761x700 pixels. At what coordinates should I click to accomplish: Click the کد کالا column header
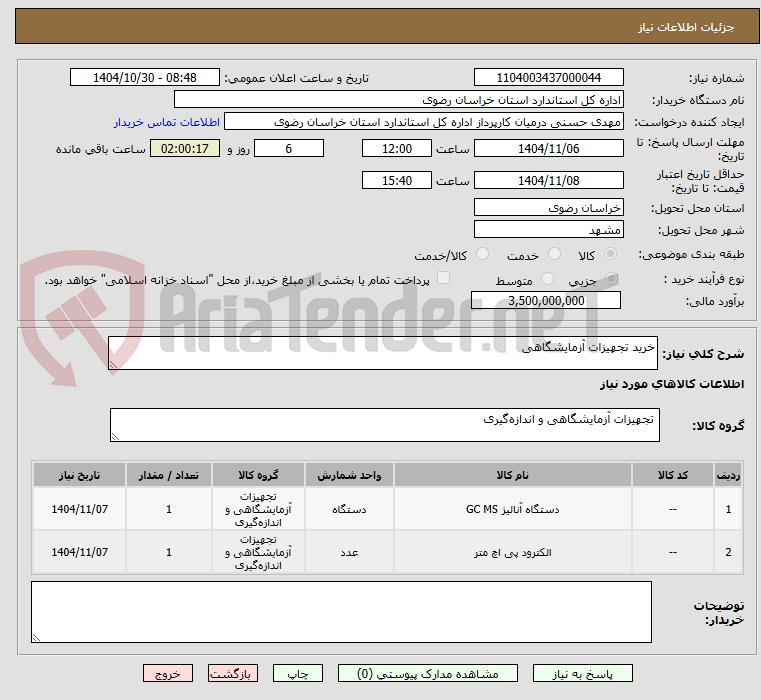(x=673, y=475)
